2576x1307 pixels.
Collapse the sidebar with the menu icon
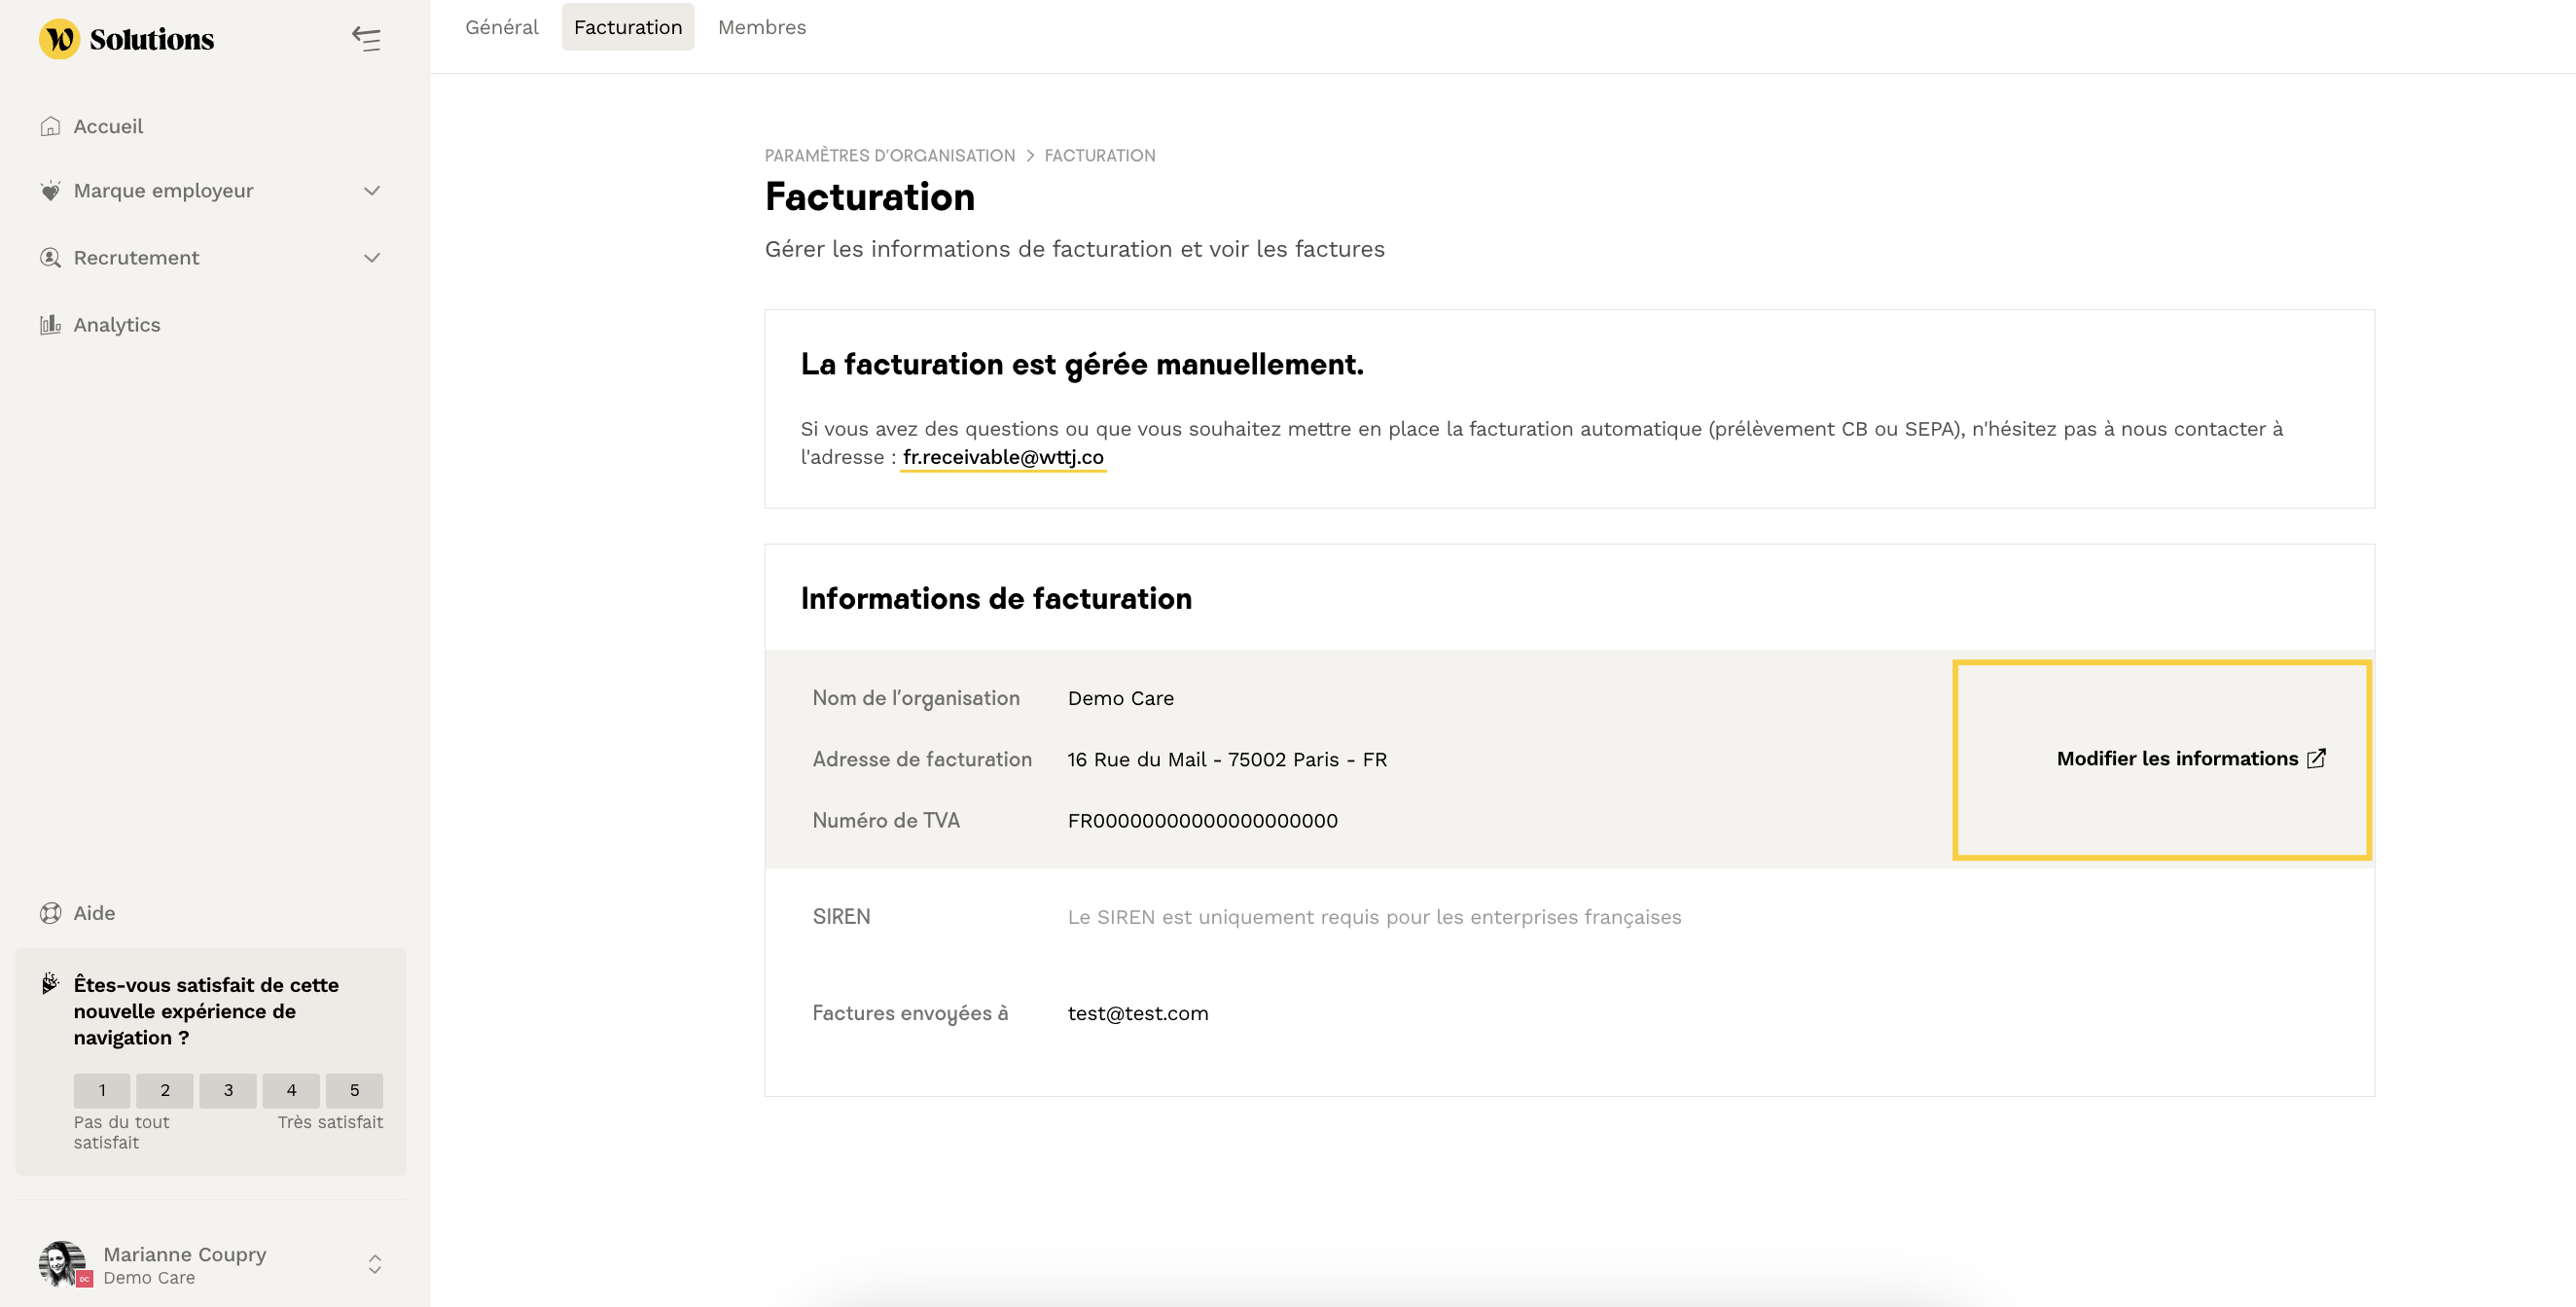[x=366, y=39]
